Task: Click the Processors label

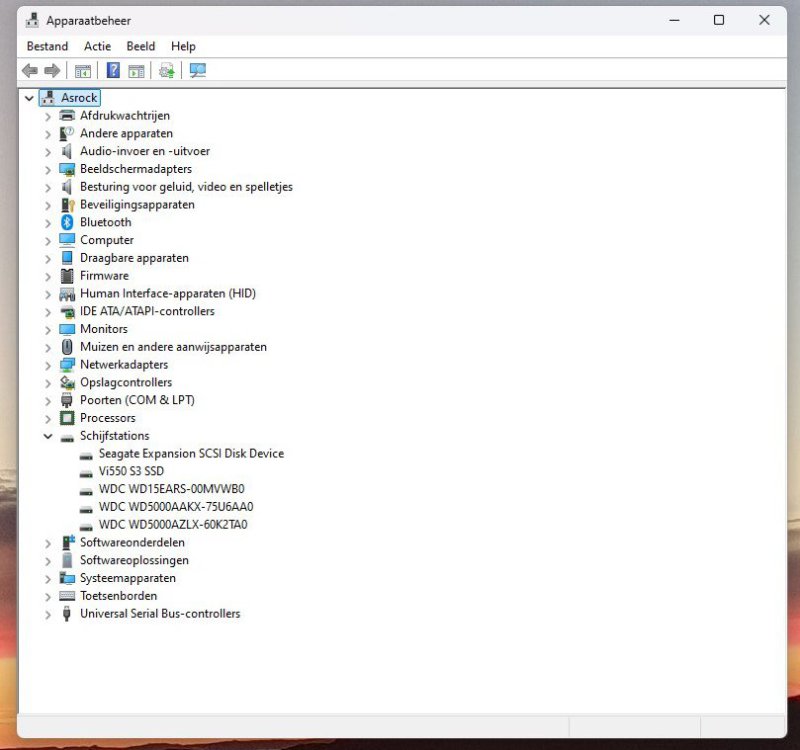Action: 108,418
